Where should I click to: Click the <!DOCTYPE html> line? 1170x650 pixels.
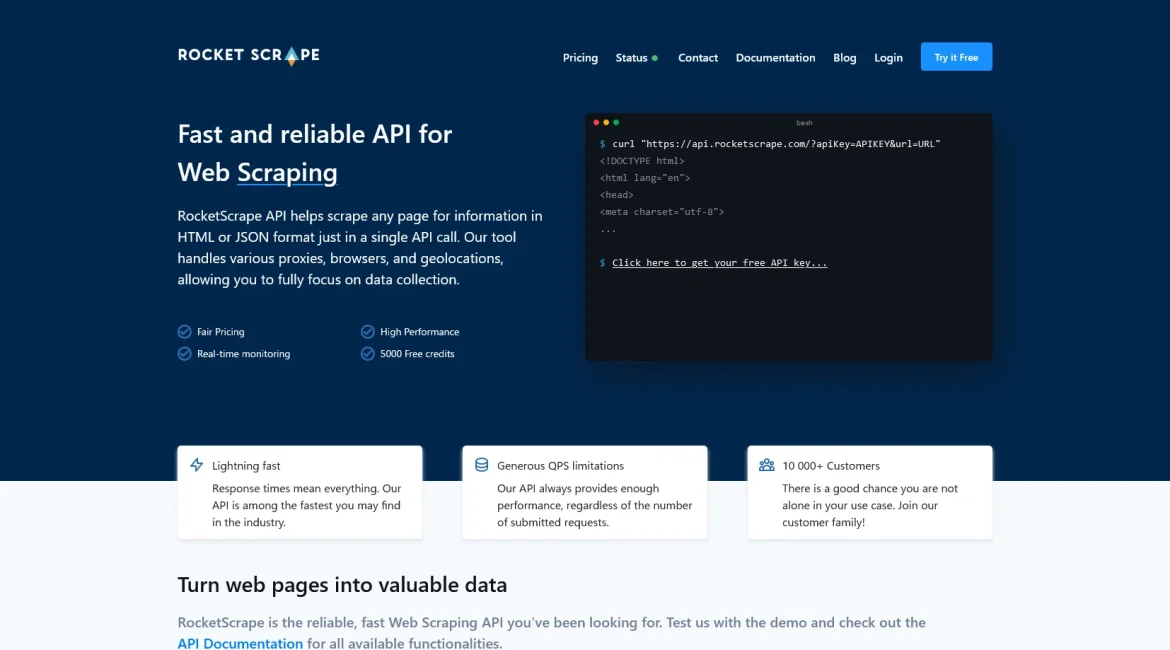pyautogui.click(x=642, y=160)
